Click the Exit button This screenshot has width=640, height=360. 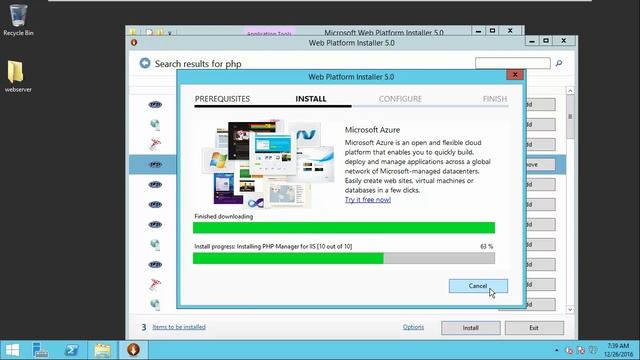534,328
